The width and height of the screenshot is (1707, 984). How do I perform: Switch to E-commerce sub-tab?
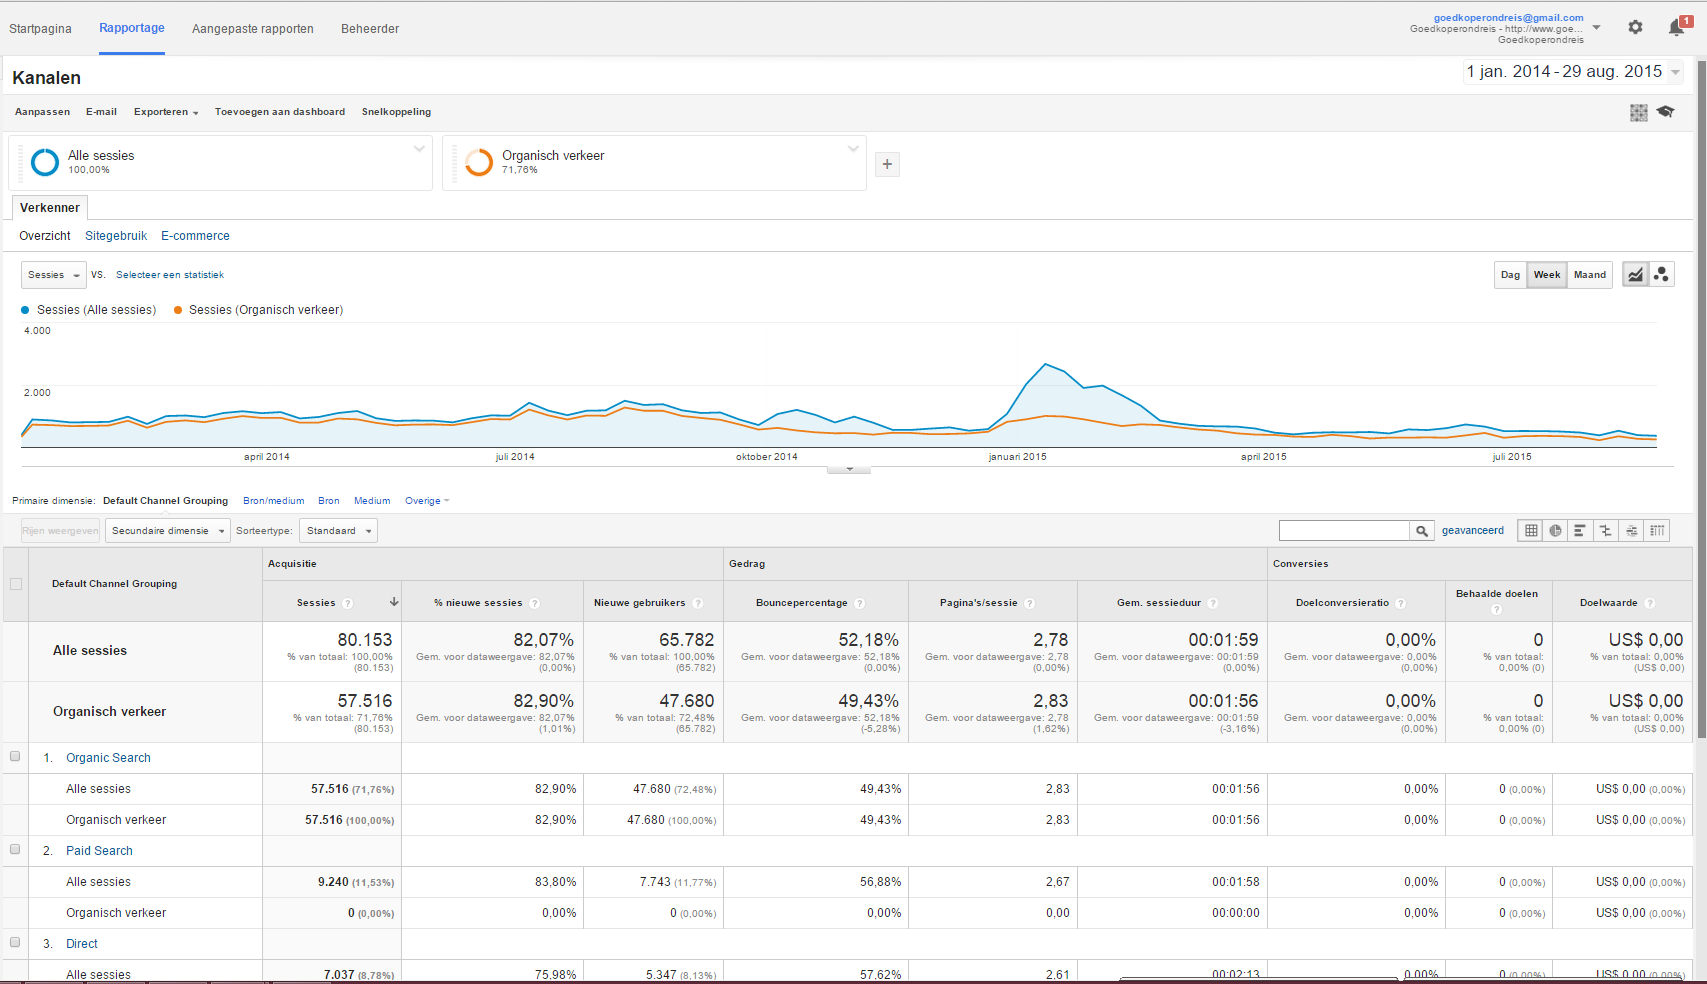(x=195, y=236)
